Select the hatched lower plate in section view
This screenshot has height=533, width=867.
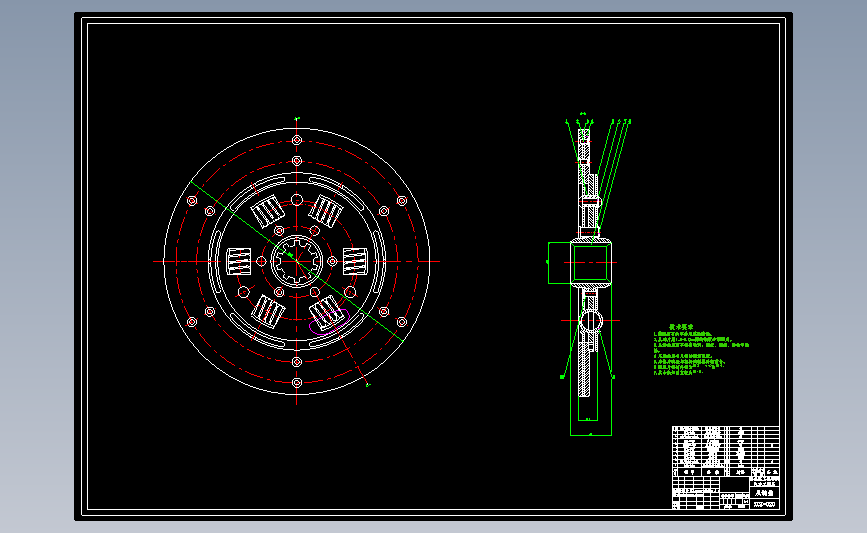tap(584, 369)
